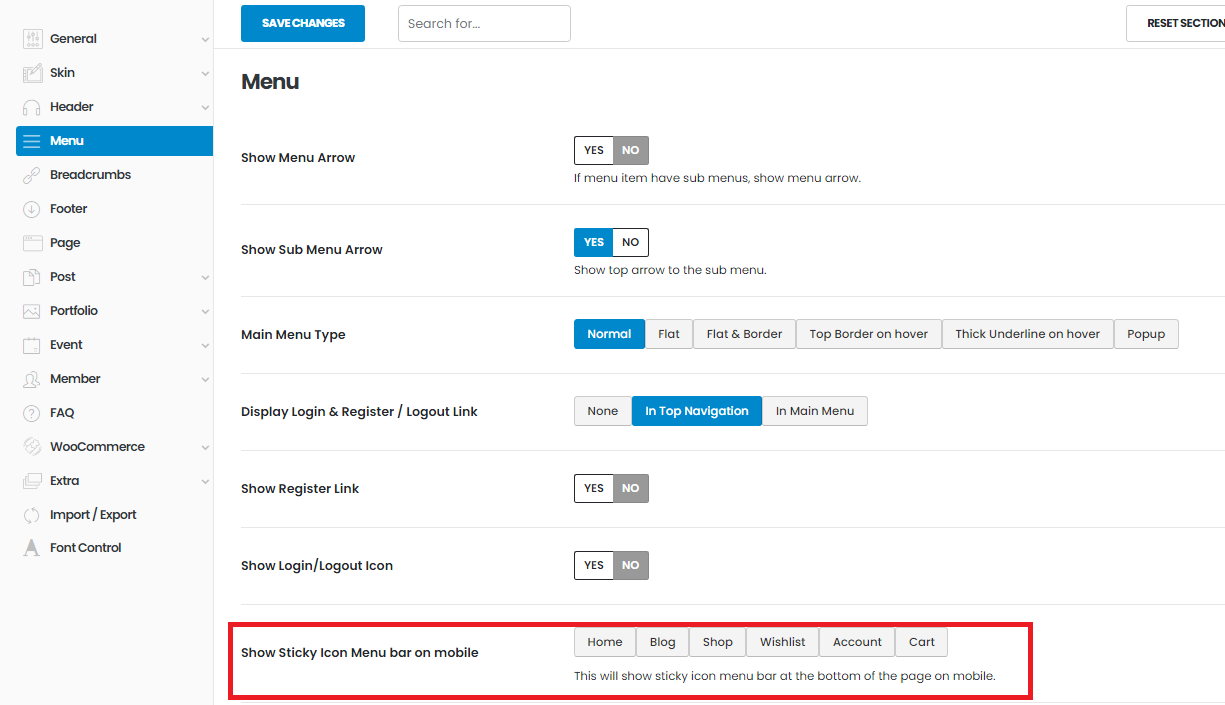Click the Reset Section button
Screen dimensions: 1225x705
(1176, 23)
